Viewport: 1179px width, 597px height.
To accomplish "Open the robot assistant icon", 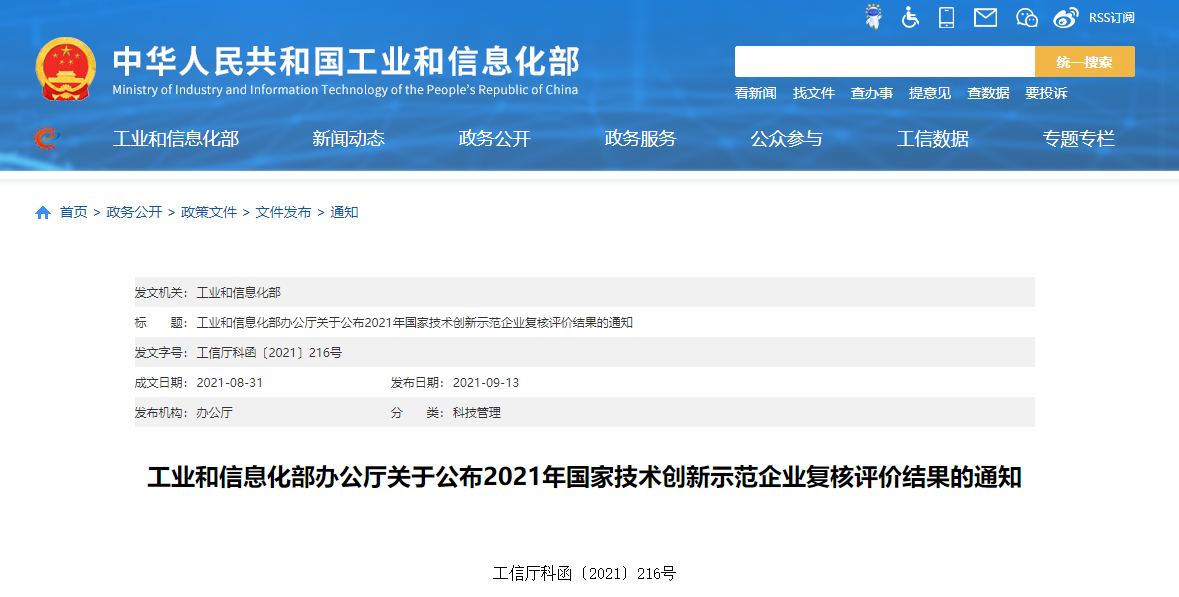I will click(873, 17).
